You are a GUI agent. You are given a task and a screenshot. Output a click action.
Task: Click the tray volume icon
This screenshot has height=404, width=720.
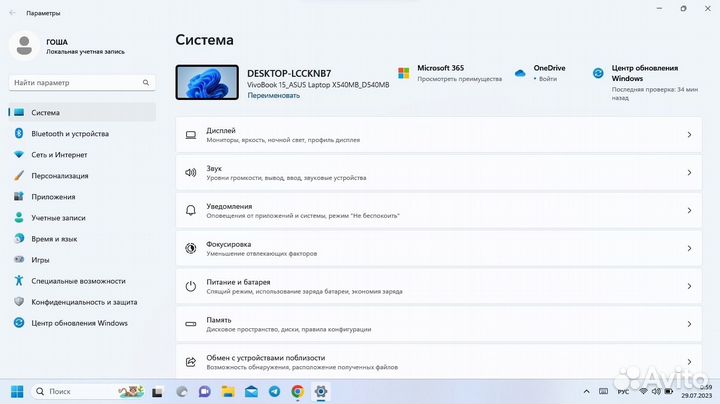pos(656,392)
